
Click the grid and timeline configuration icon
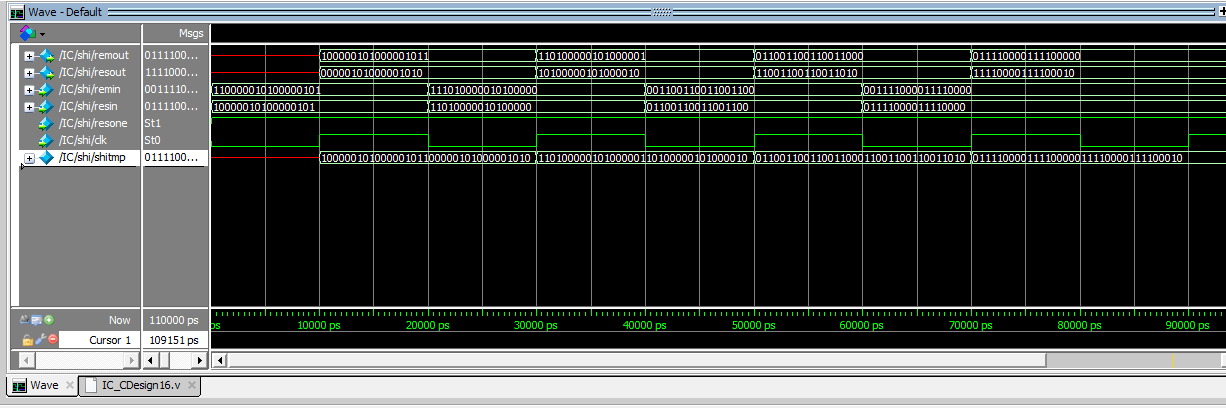point(37,321)
